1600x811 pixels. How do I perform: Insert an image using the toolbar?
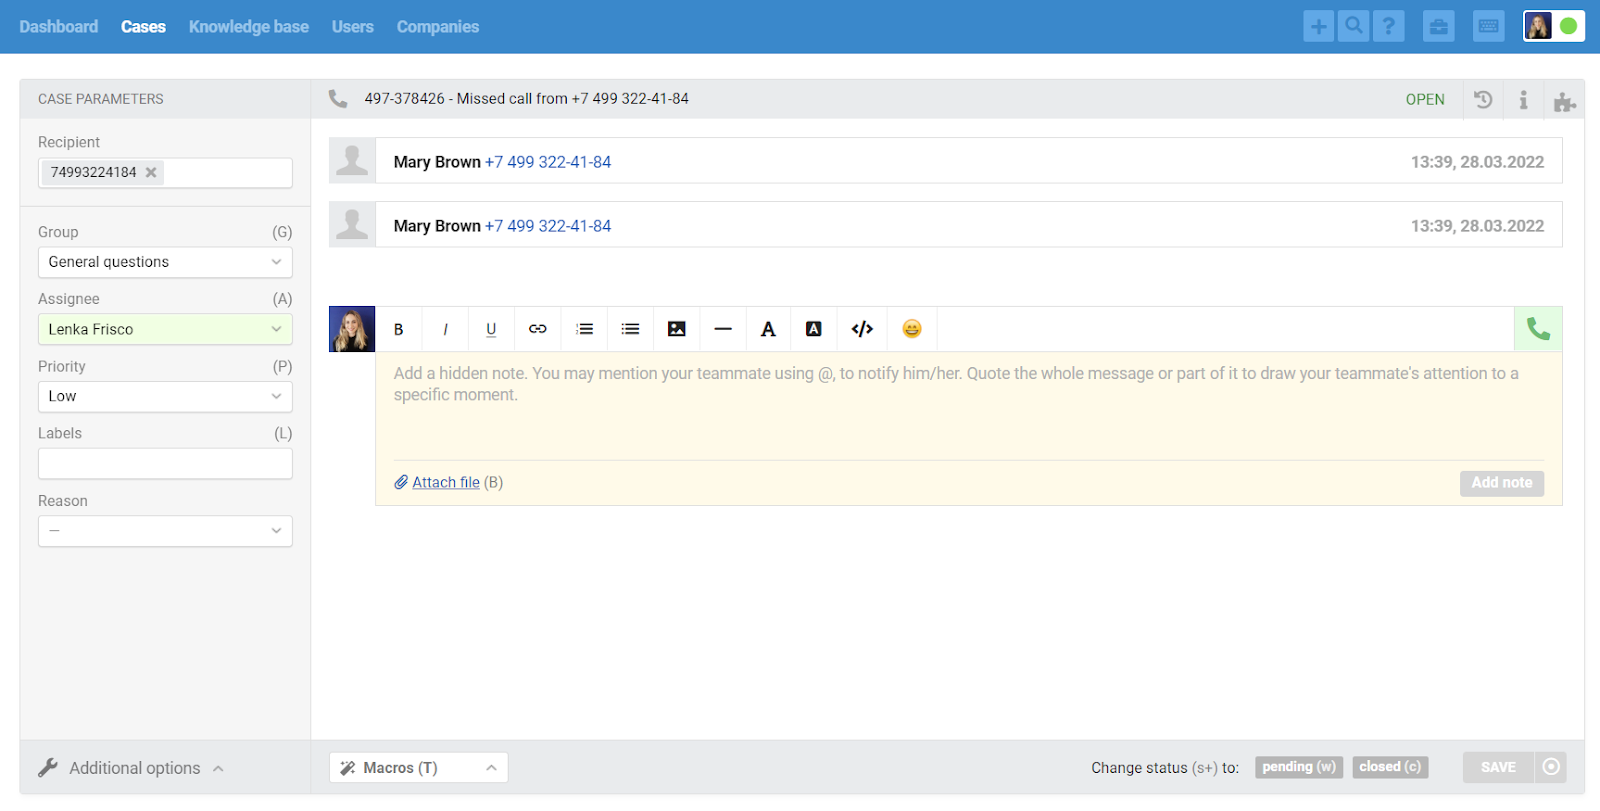677,329
